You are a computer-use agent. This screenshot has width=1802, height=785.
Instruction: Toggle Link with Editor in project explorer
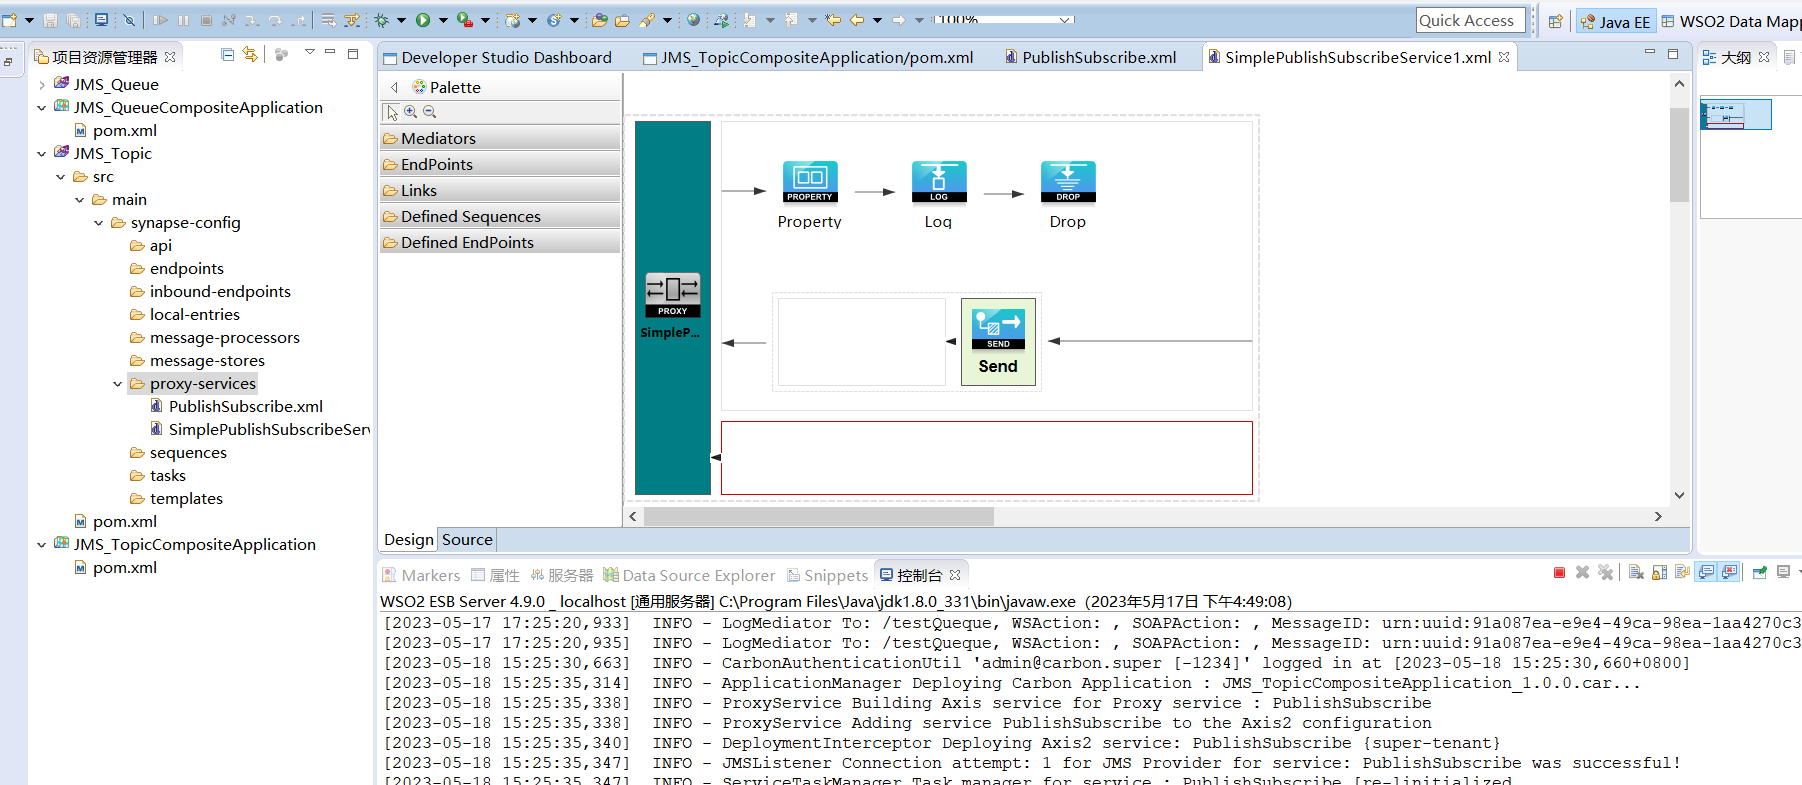250,55
